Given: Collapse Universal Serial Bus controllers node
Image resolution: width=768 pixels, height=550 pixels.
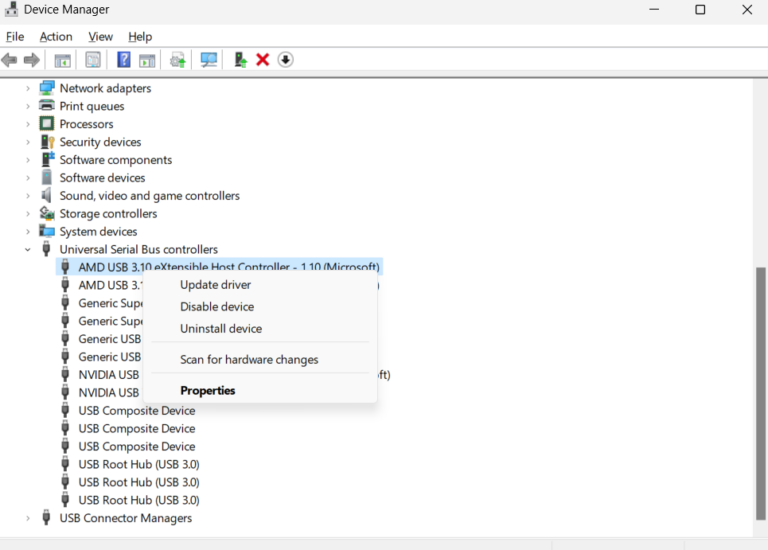Looking at the screenshot, I should pos(28,250).
